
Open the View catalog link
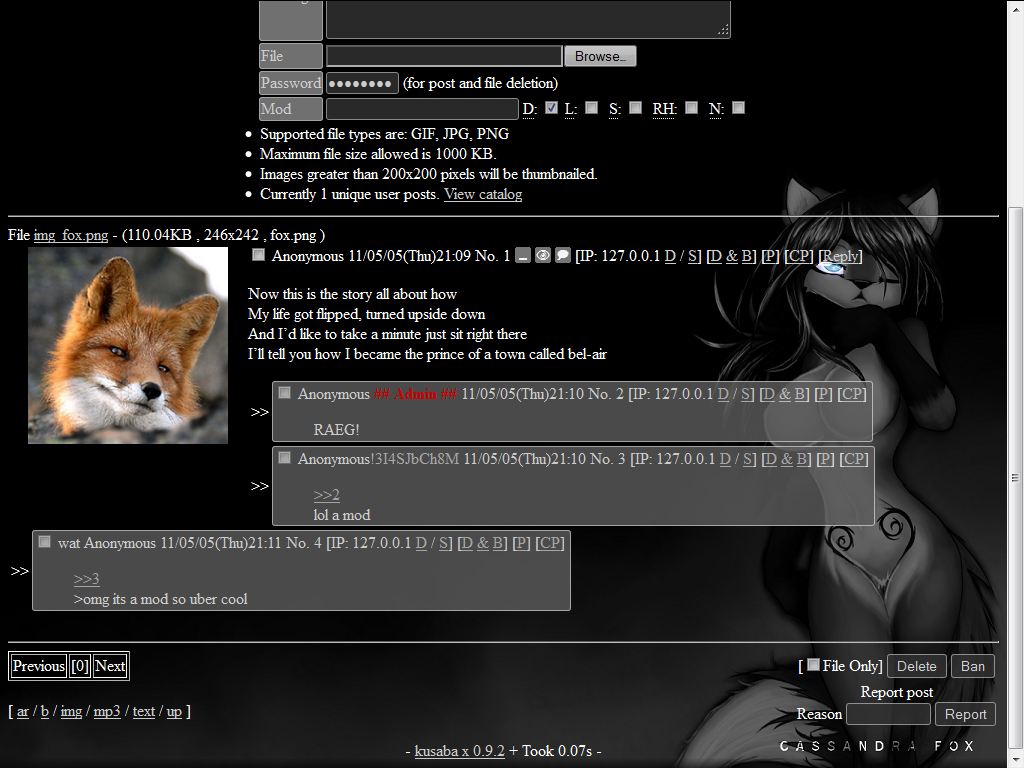[x=483, y=194]
